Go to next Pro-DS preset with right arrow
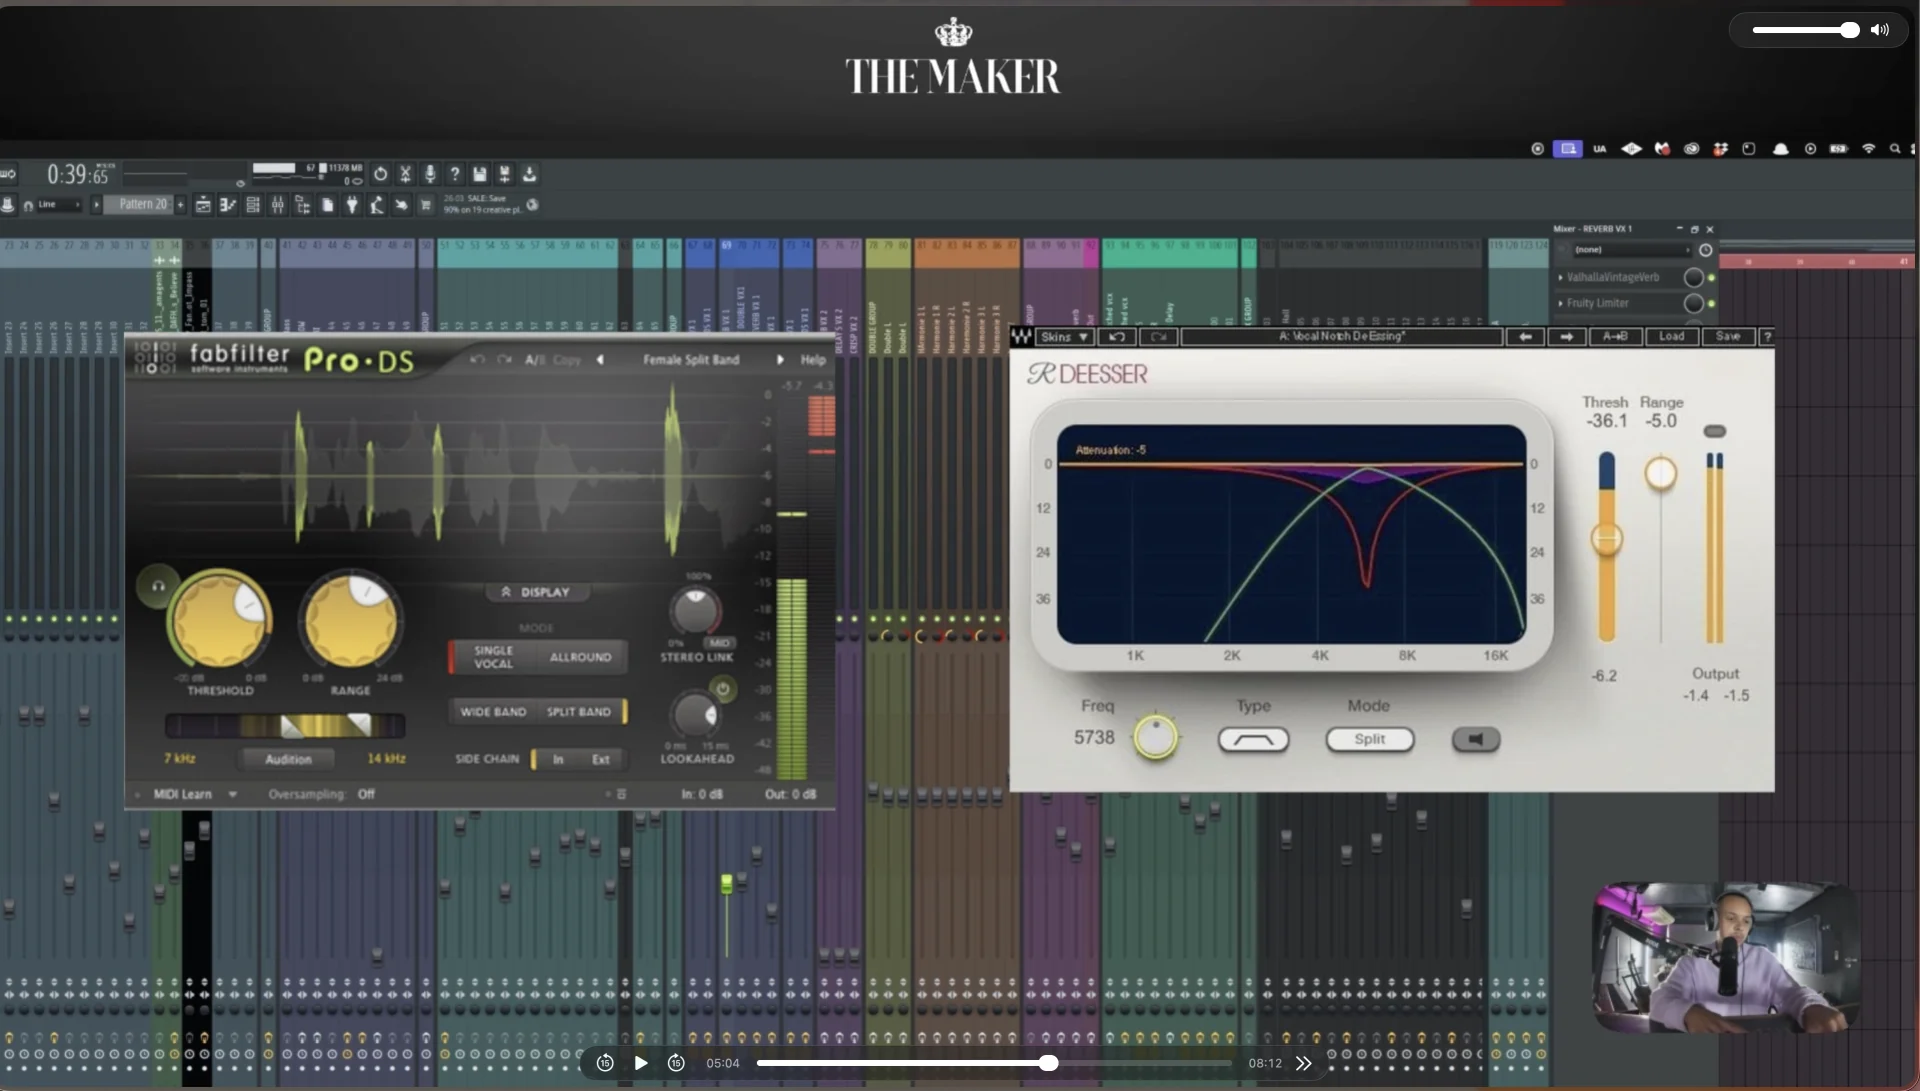 (780, 359)
